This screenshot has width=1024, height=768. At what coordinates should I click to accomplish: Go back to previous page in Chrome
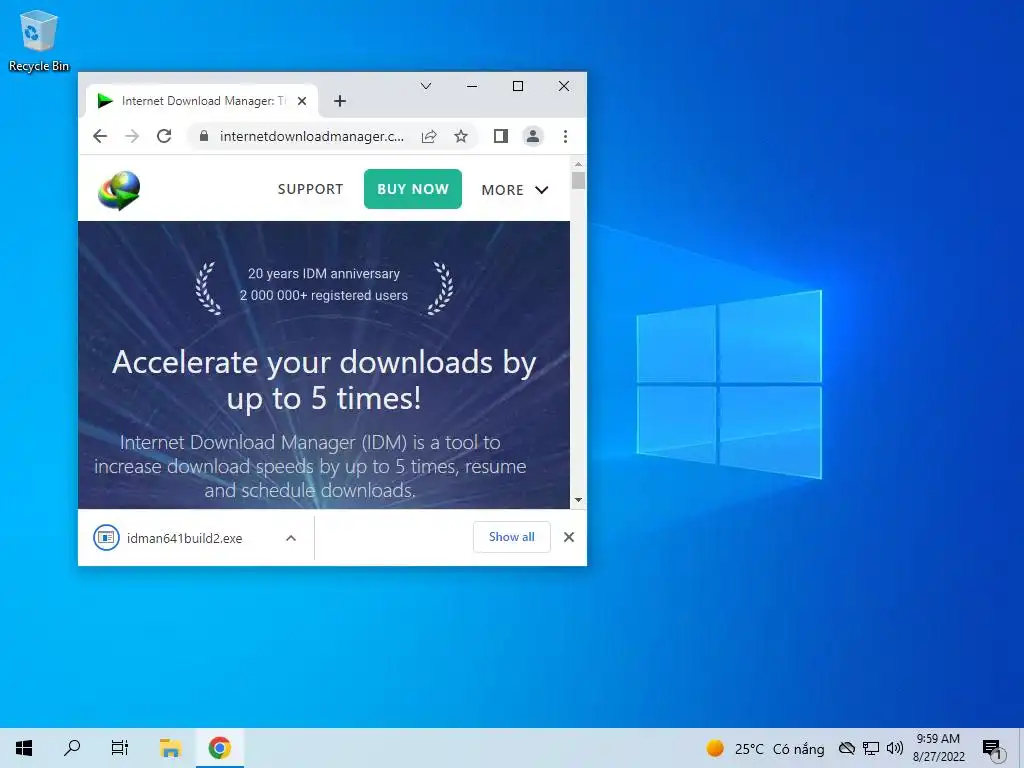(x=100, y=136)
